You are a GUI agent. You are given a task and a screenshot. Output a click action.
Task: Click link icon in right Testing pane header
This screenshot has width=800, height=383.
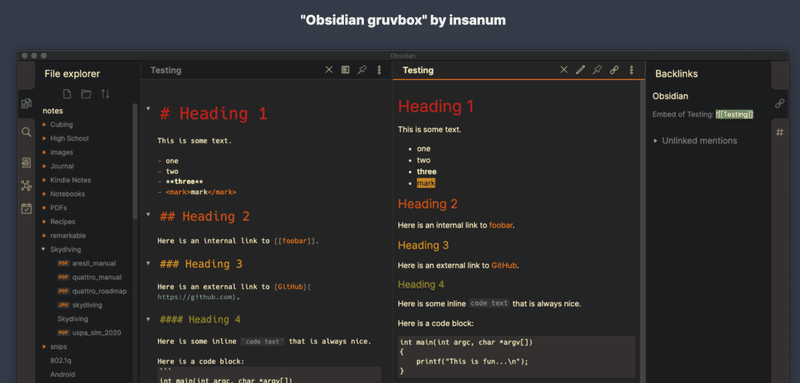[614, 70]
